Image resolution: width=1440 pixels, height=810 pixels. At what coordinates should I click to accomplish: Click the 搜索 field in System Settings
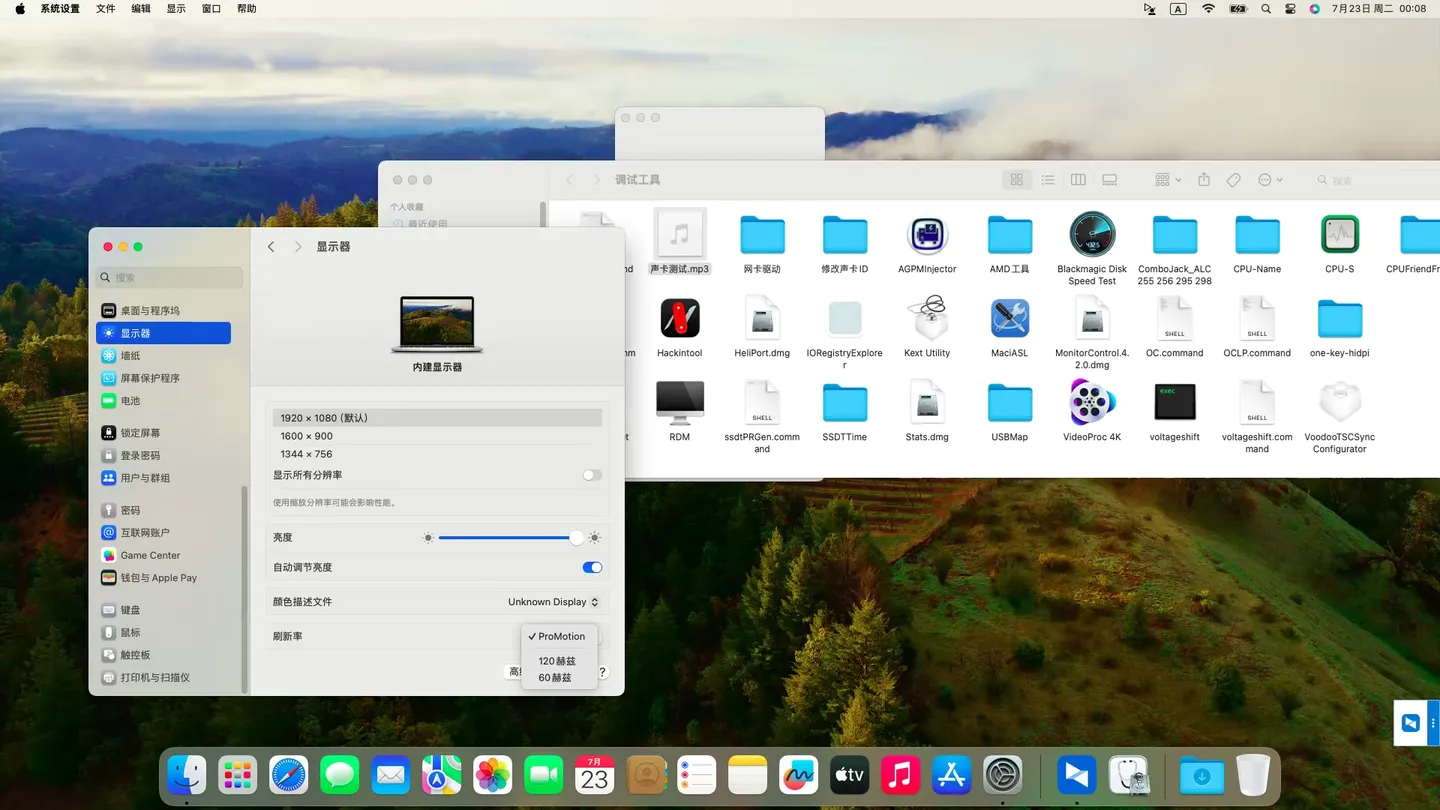point(170,277)
